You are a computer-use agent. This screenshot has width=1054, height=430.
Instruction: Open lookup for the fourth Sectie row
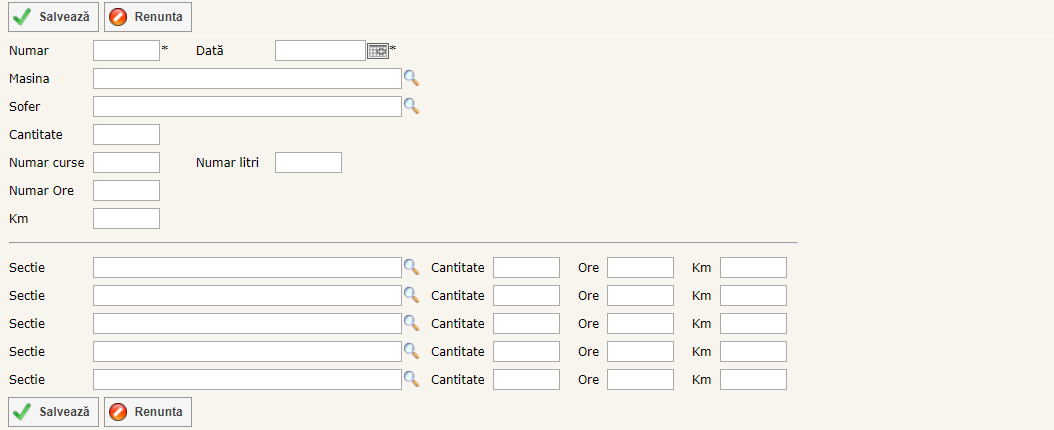[x=410, y=352]
